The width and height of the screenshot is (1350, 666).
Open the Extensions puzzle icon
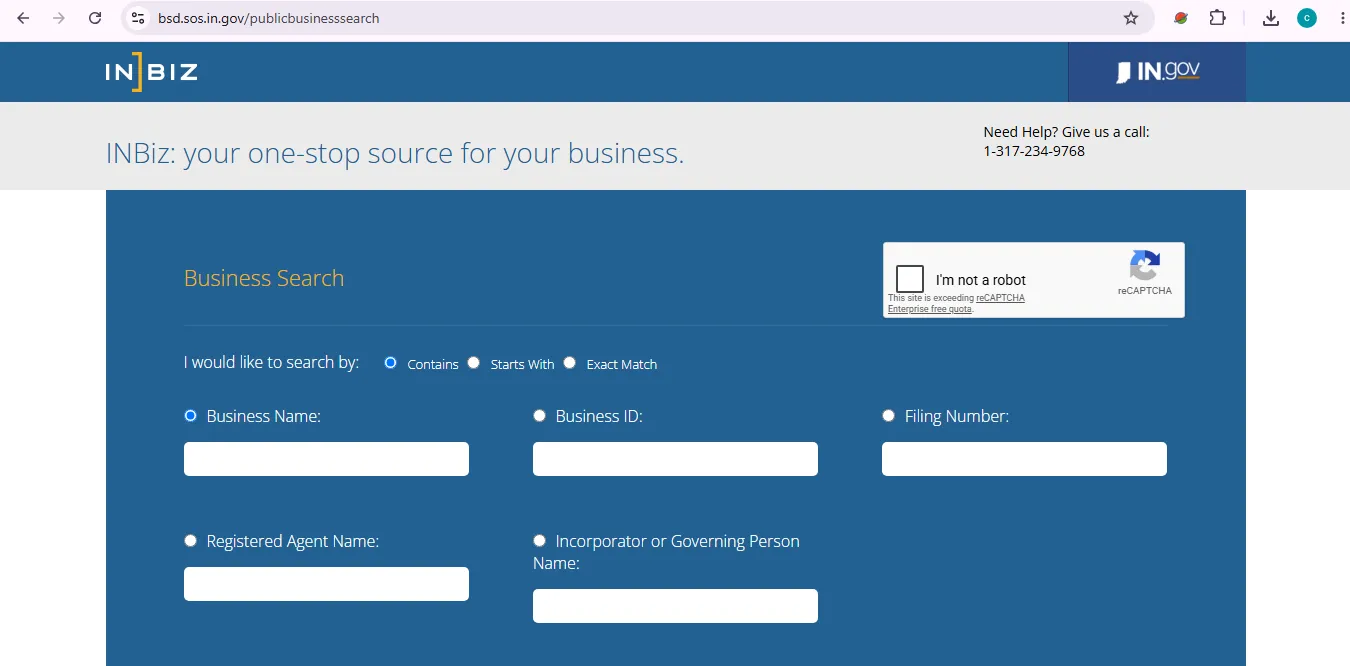tap(1217, 18)
